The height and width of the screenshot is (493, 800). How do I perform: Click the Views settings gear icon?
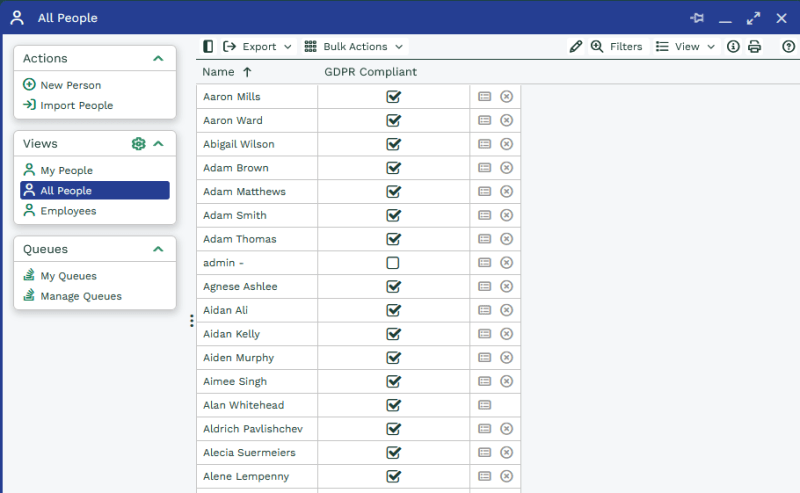(139, 144)
